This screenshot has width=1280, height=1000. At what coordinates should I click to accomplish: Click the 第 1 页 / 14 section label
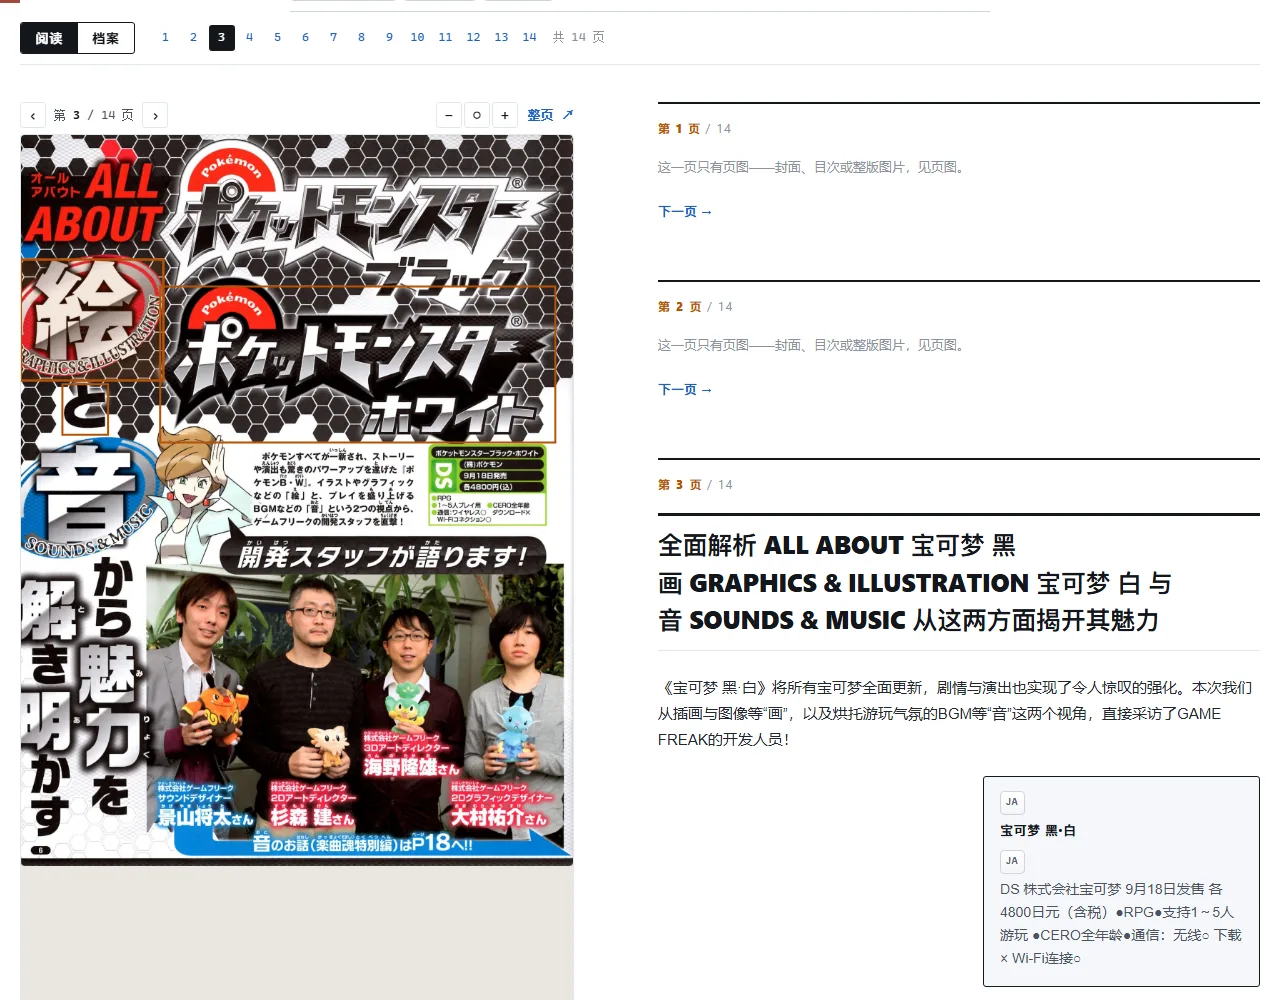click(x=695, y=129)
